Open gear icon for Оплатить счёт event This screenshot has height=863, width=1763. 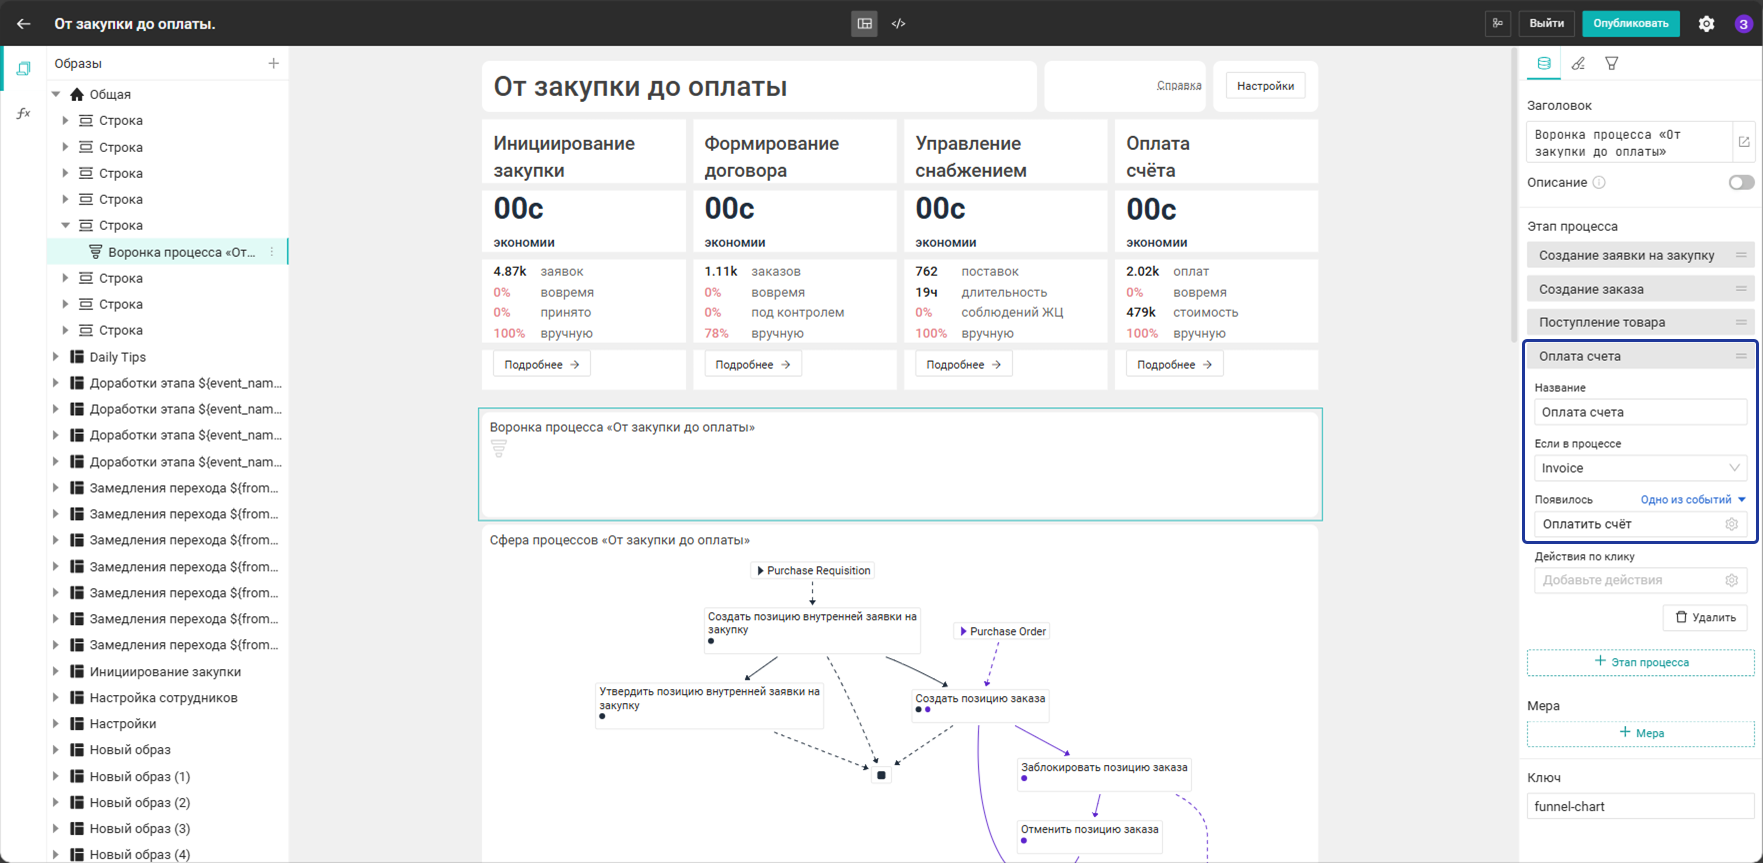tap(1732, 524)
